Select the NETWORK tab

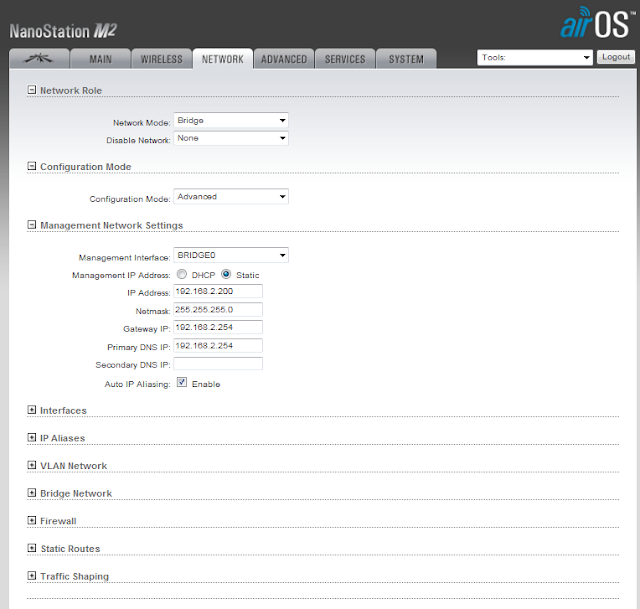pos(223,59)
